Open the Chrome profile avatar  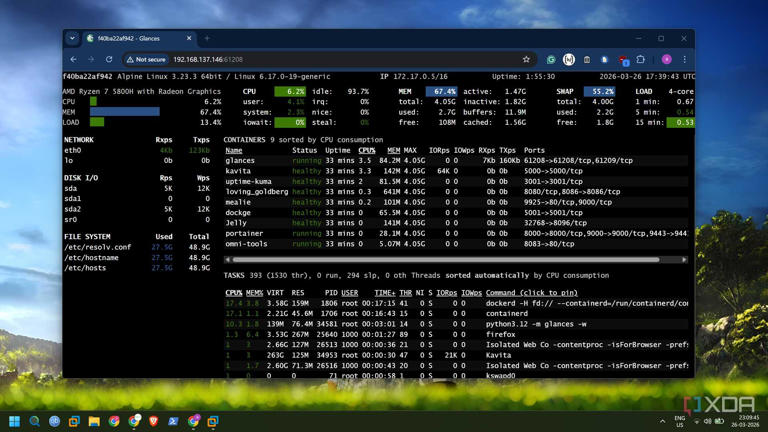click(666, 59)
